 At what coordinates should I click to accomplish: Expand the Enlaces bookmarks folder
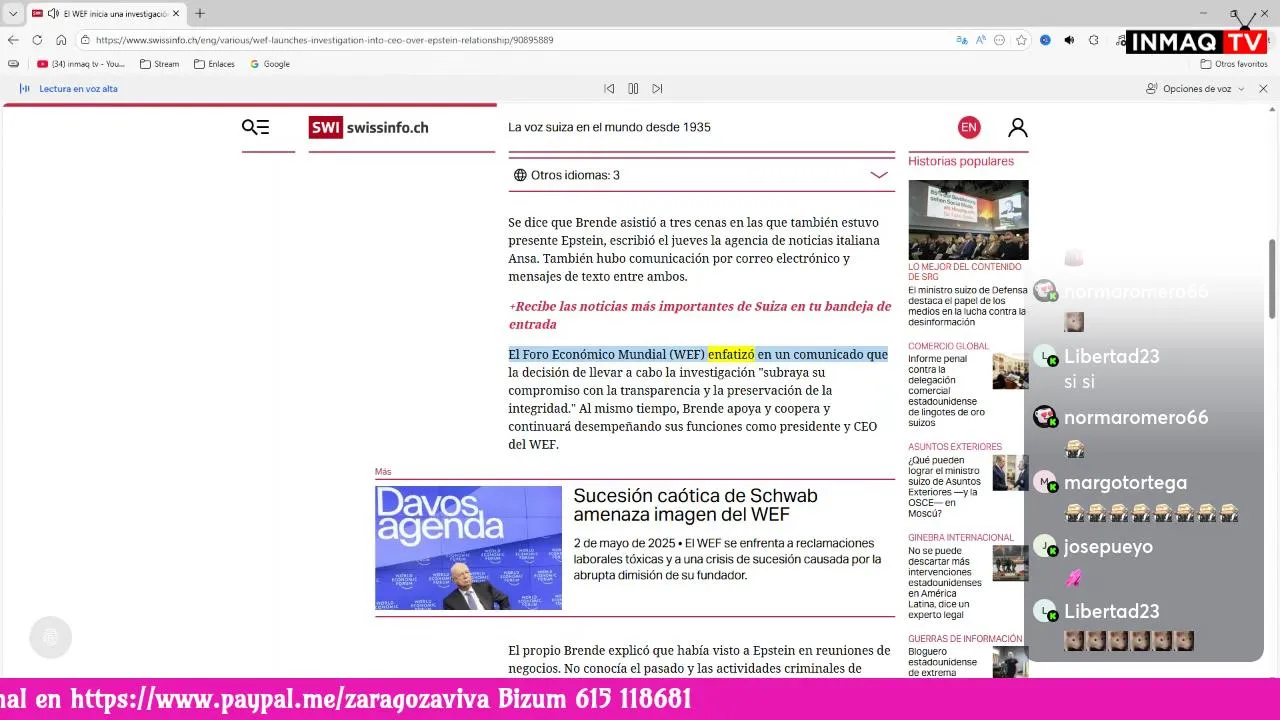point(214,64)
